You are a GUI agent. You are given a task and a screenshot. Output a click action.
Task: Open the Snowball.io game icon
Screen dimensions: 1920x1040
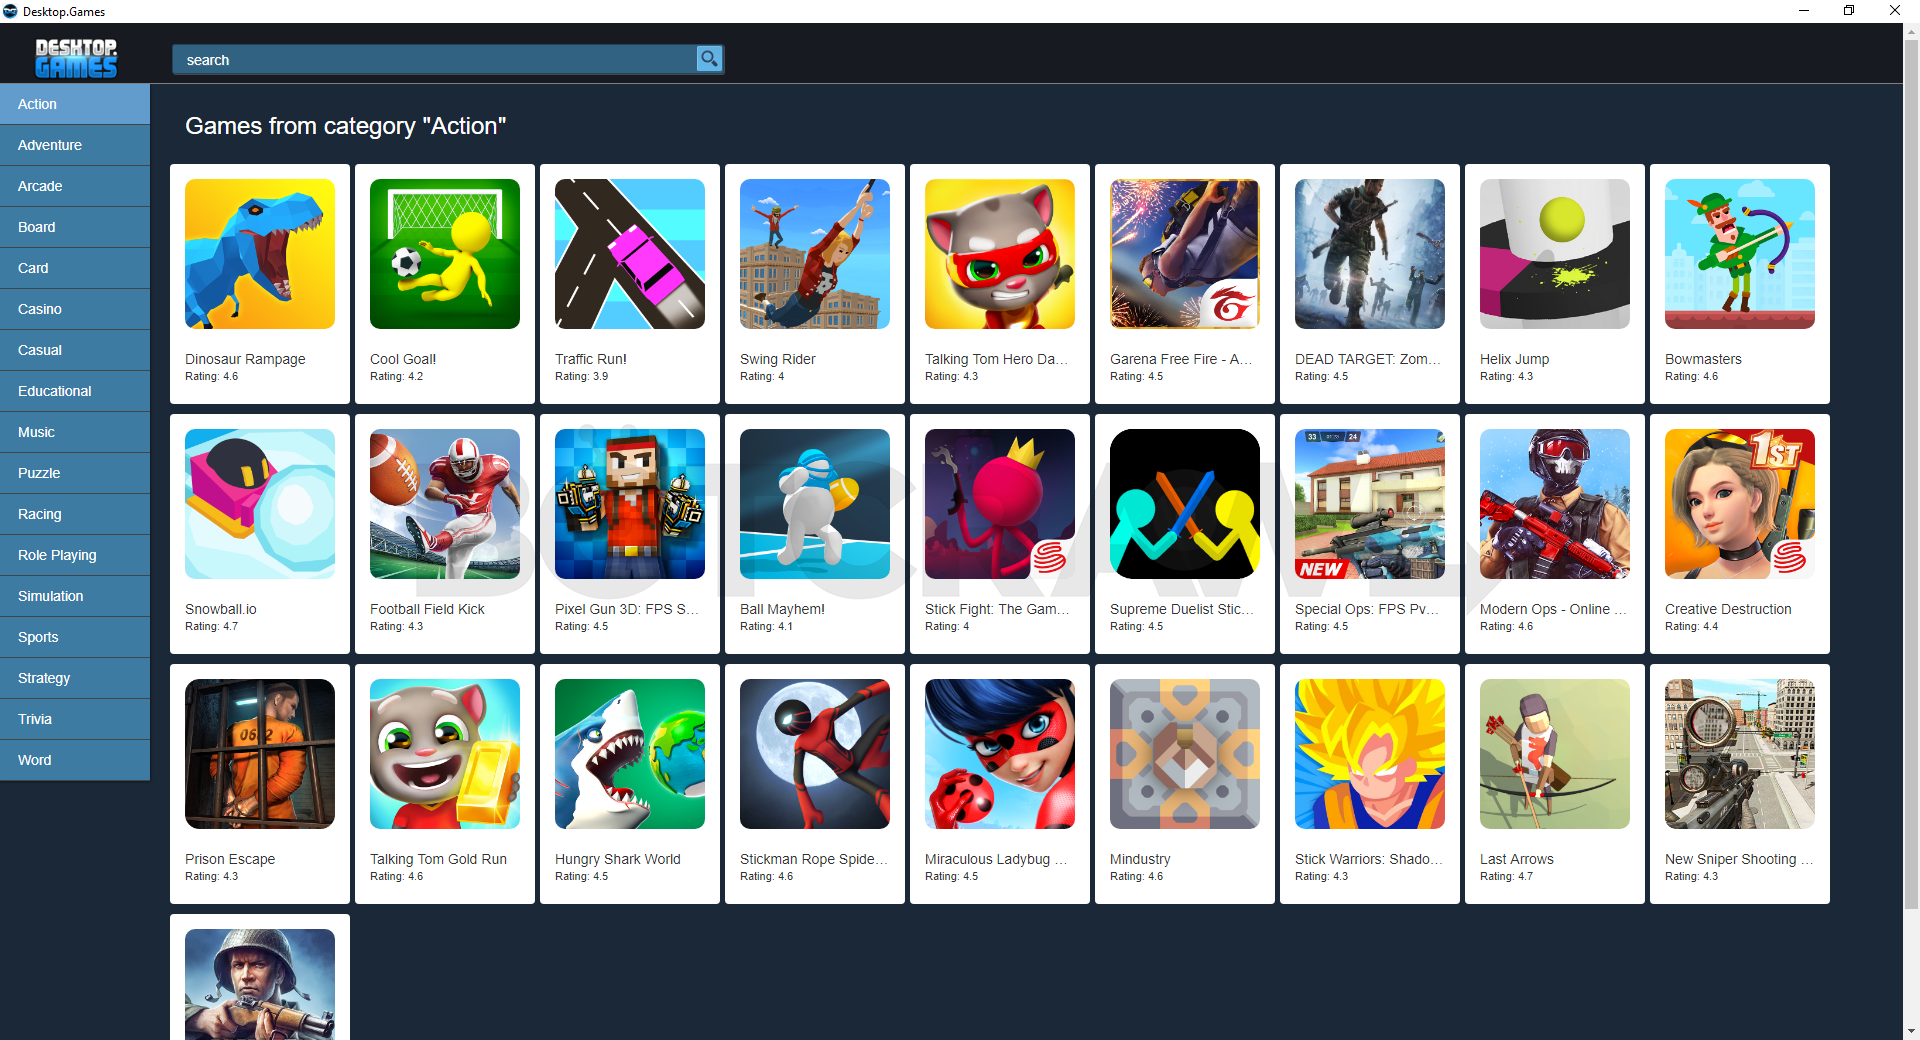pyautogui.click(x=260, y=504)
